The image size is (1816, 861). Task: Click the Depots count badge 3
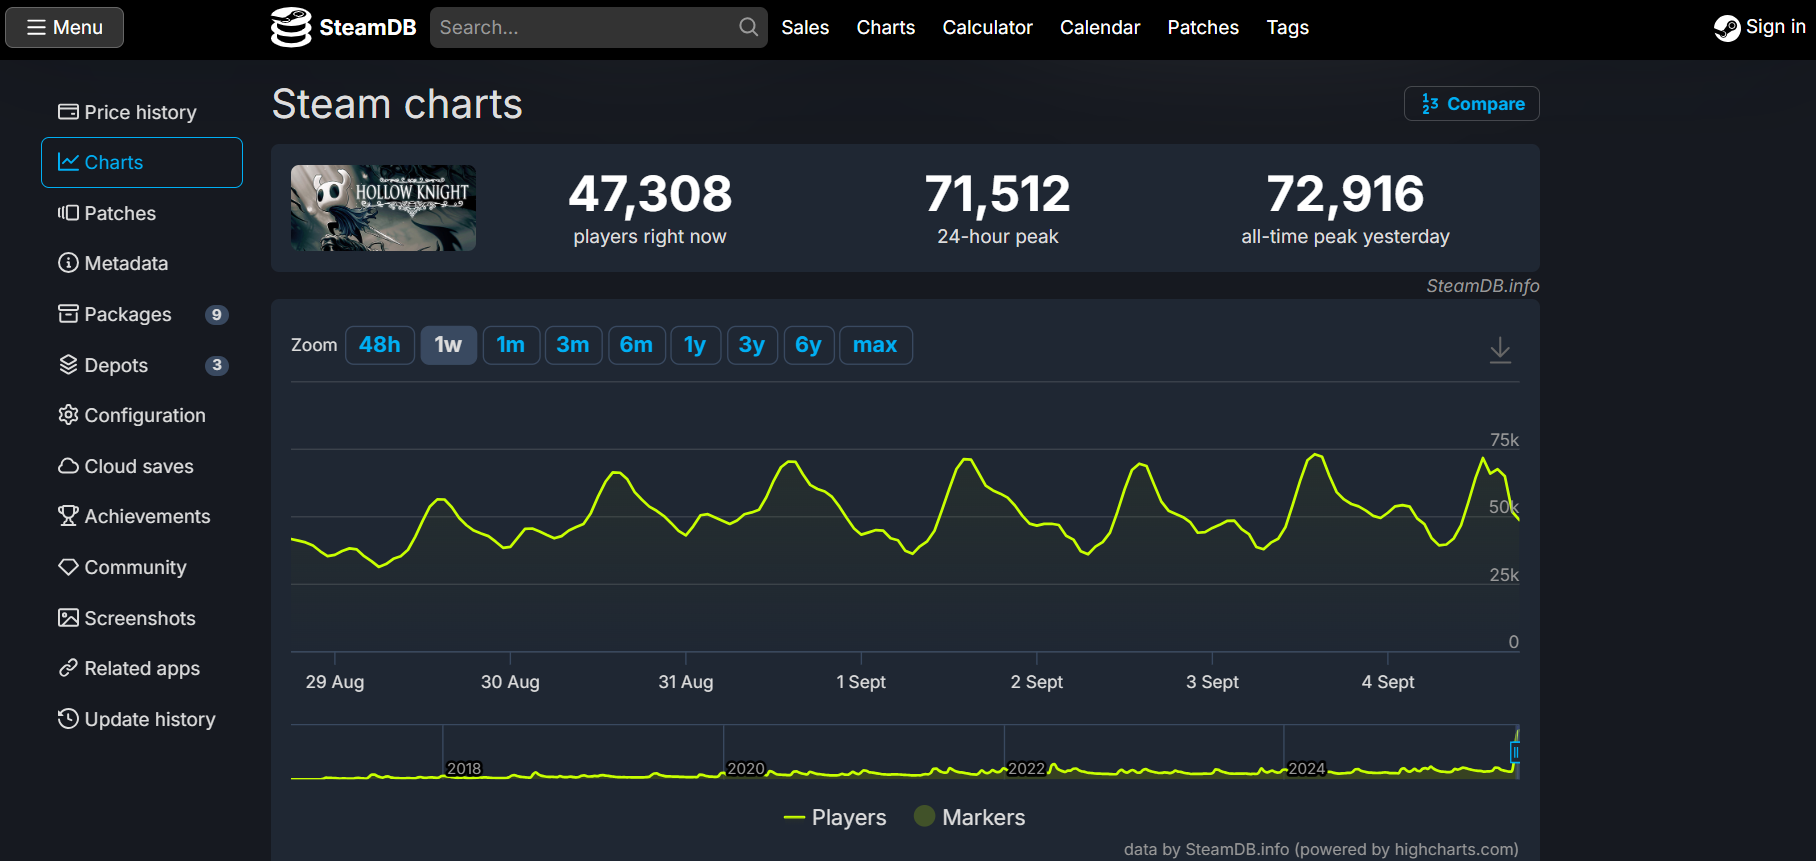click(217, 365)
